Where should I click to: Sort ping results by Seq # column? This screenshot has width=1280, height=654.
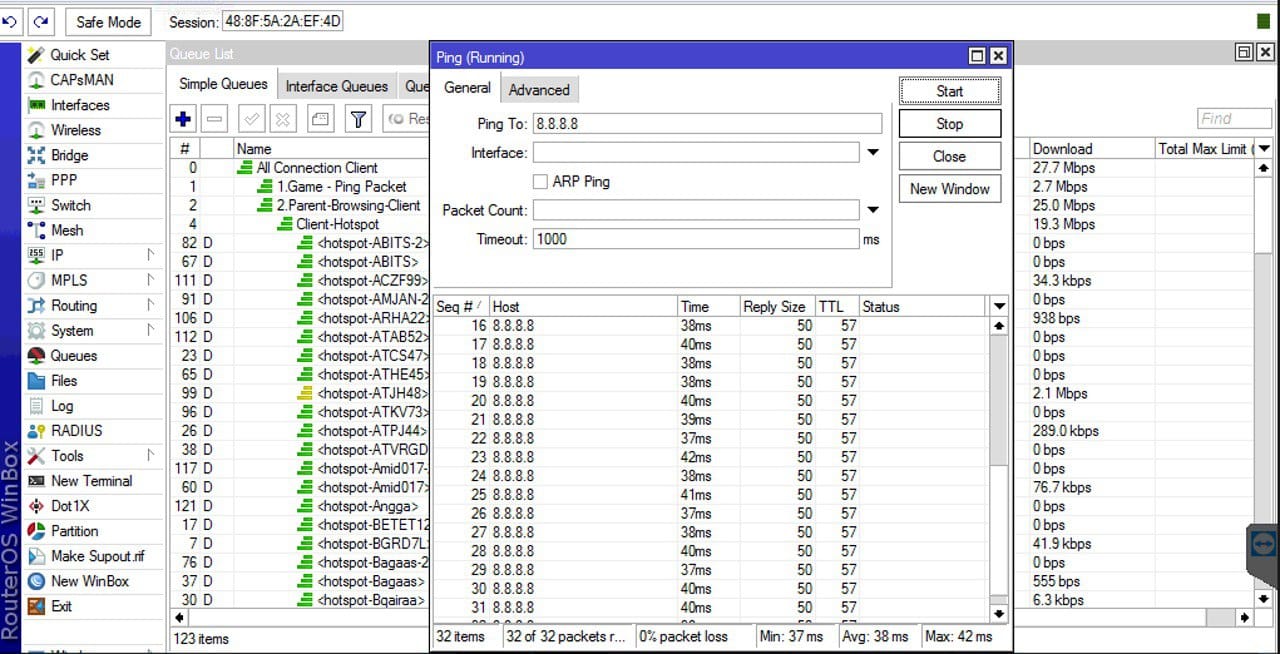click(461, 307)
